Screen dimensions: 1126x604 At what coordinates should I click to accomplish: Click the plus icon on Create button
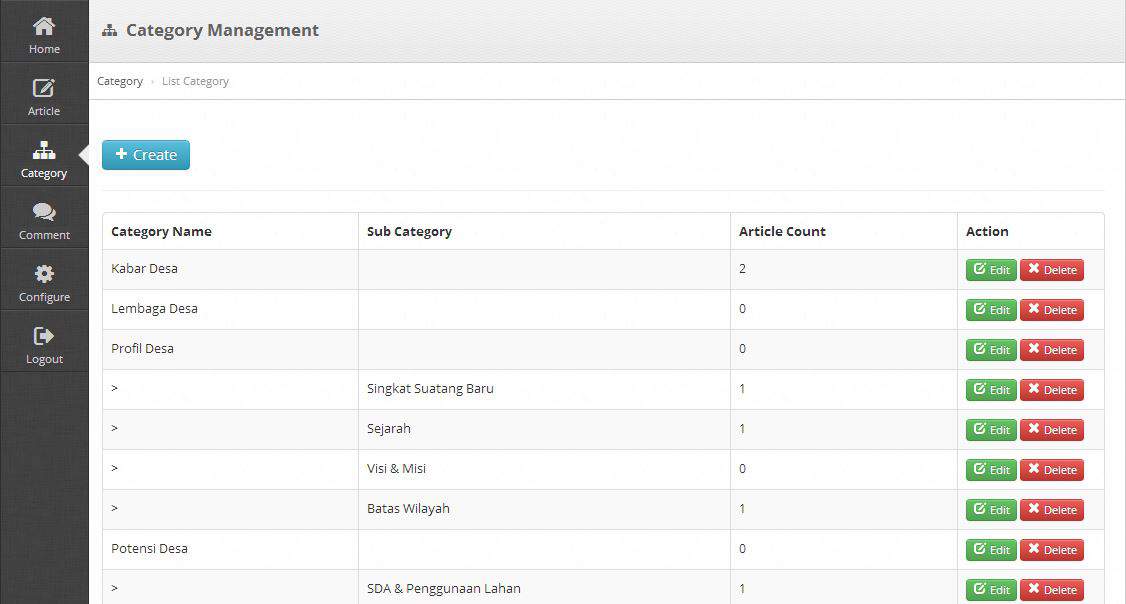[121, 154]
